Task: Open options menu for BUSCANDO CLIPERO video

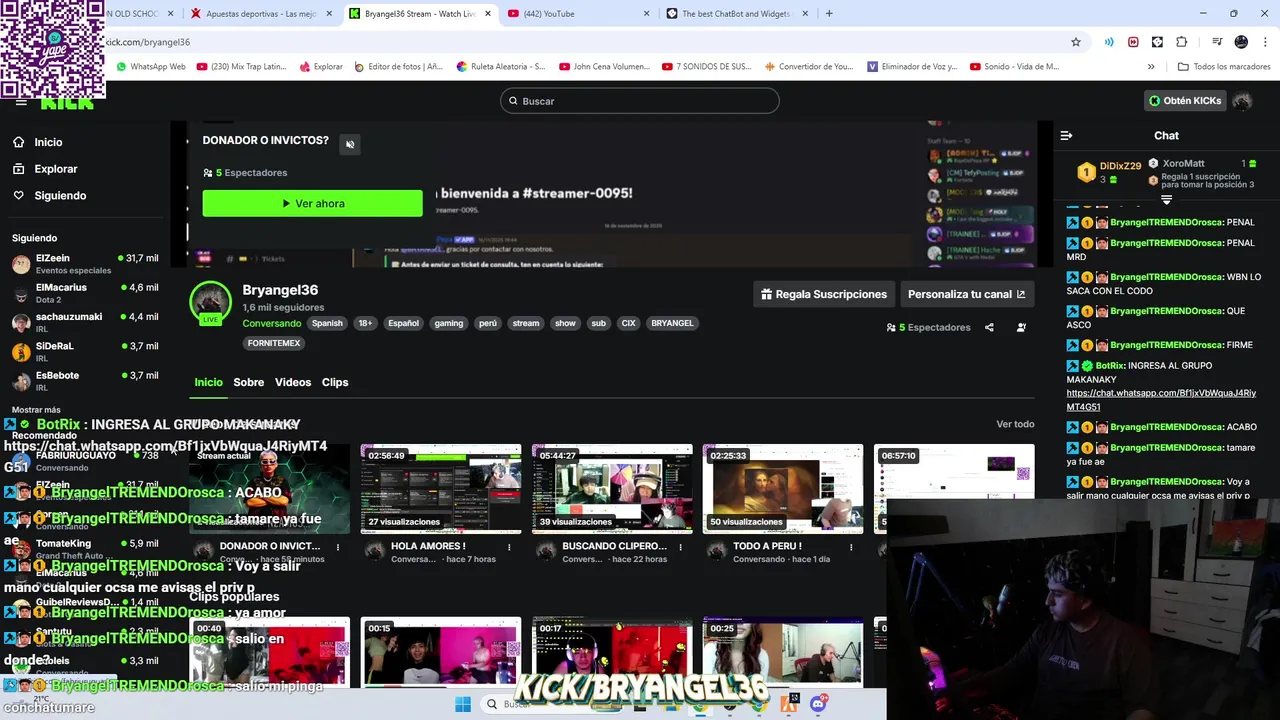Action: tap(681, 547)
